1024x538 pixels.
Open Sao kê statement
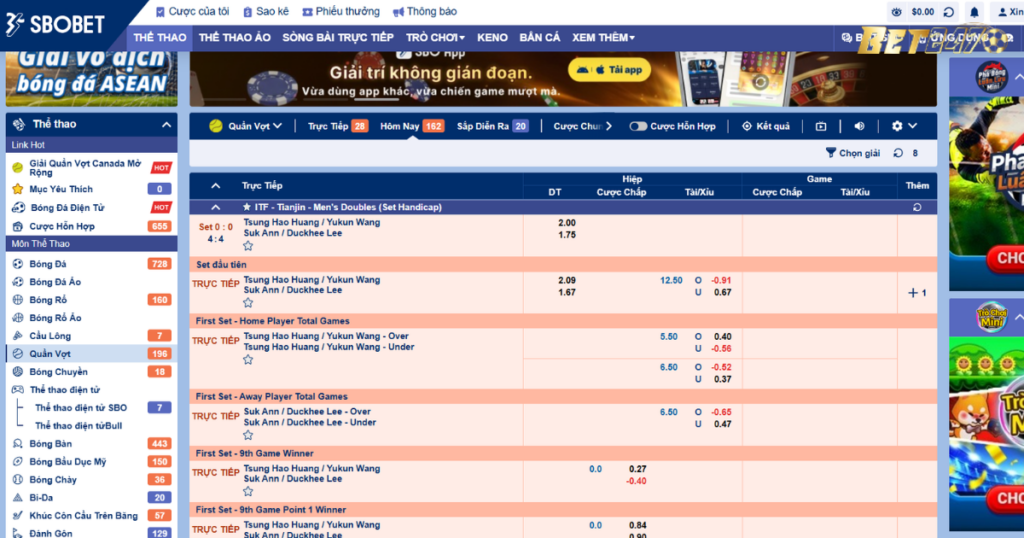click(266, 11)
